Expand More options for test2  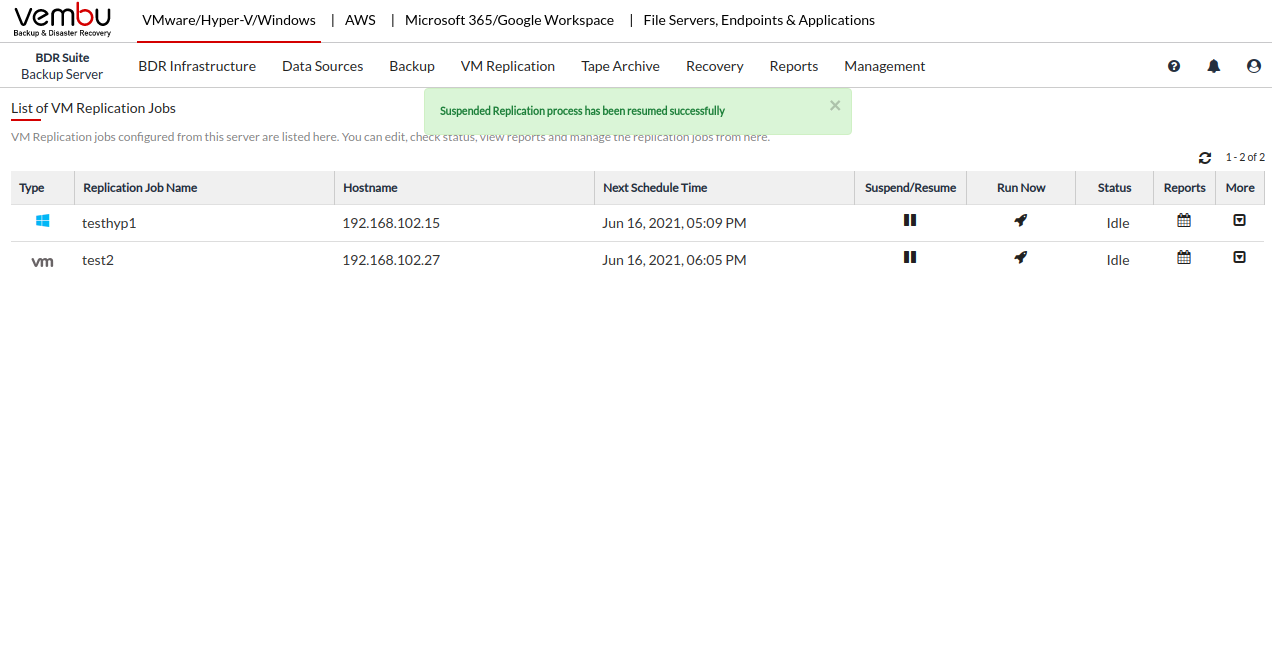(1239, 258)
